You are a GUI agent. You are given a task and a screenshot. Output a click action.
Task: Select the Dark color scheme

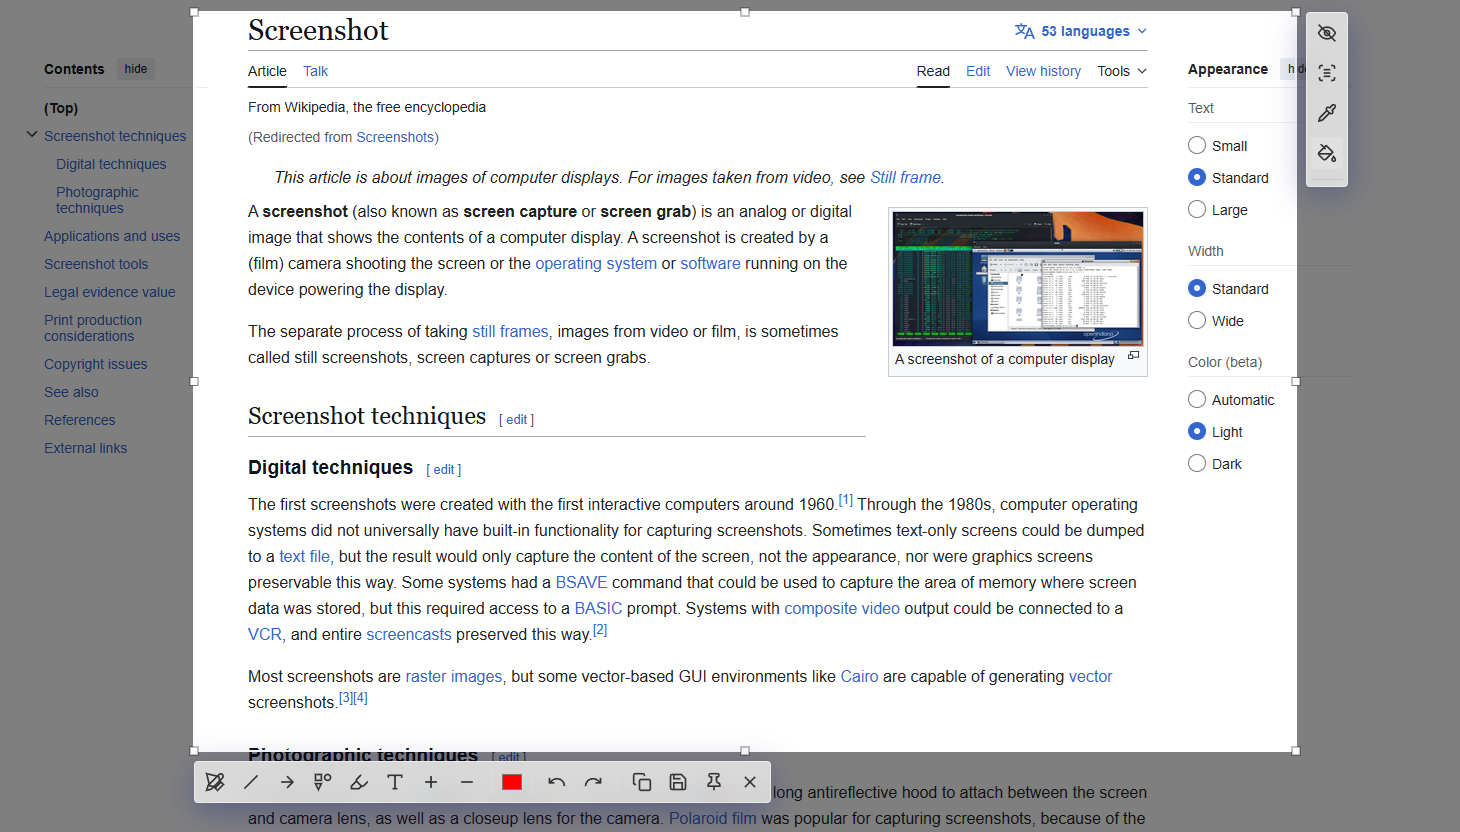tap(1196, 463)
